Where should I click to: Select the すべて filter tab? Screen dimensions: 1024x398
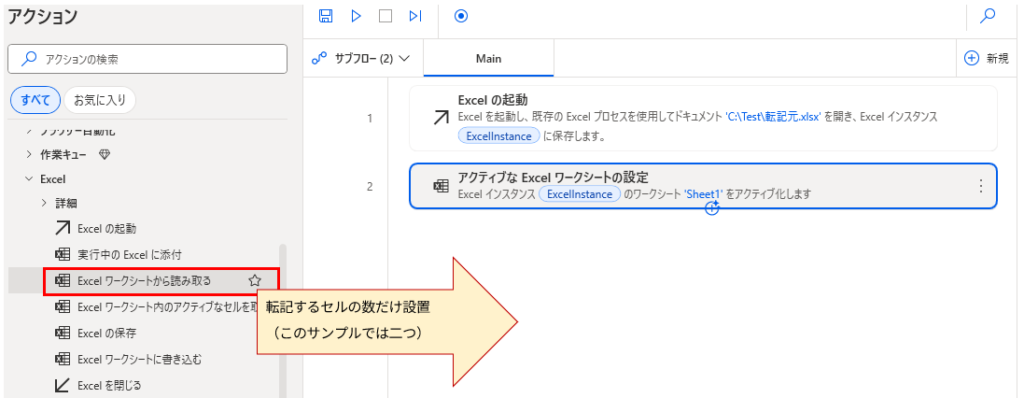pos(35,100)
